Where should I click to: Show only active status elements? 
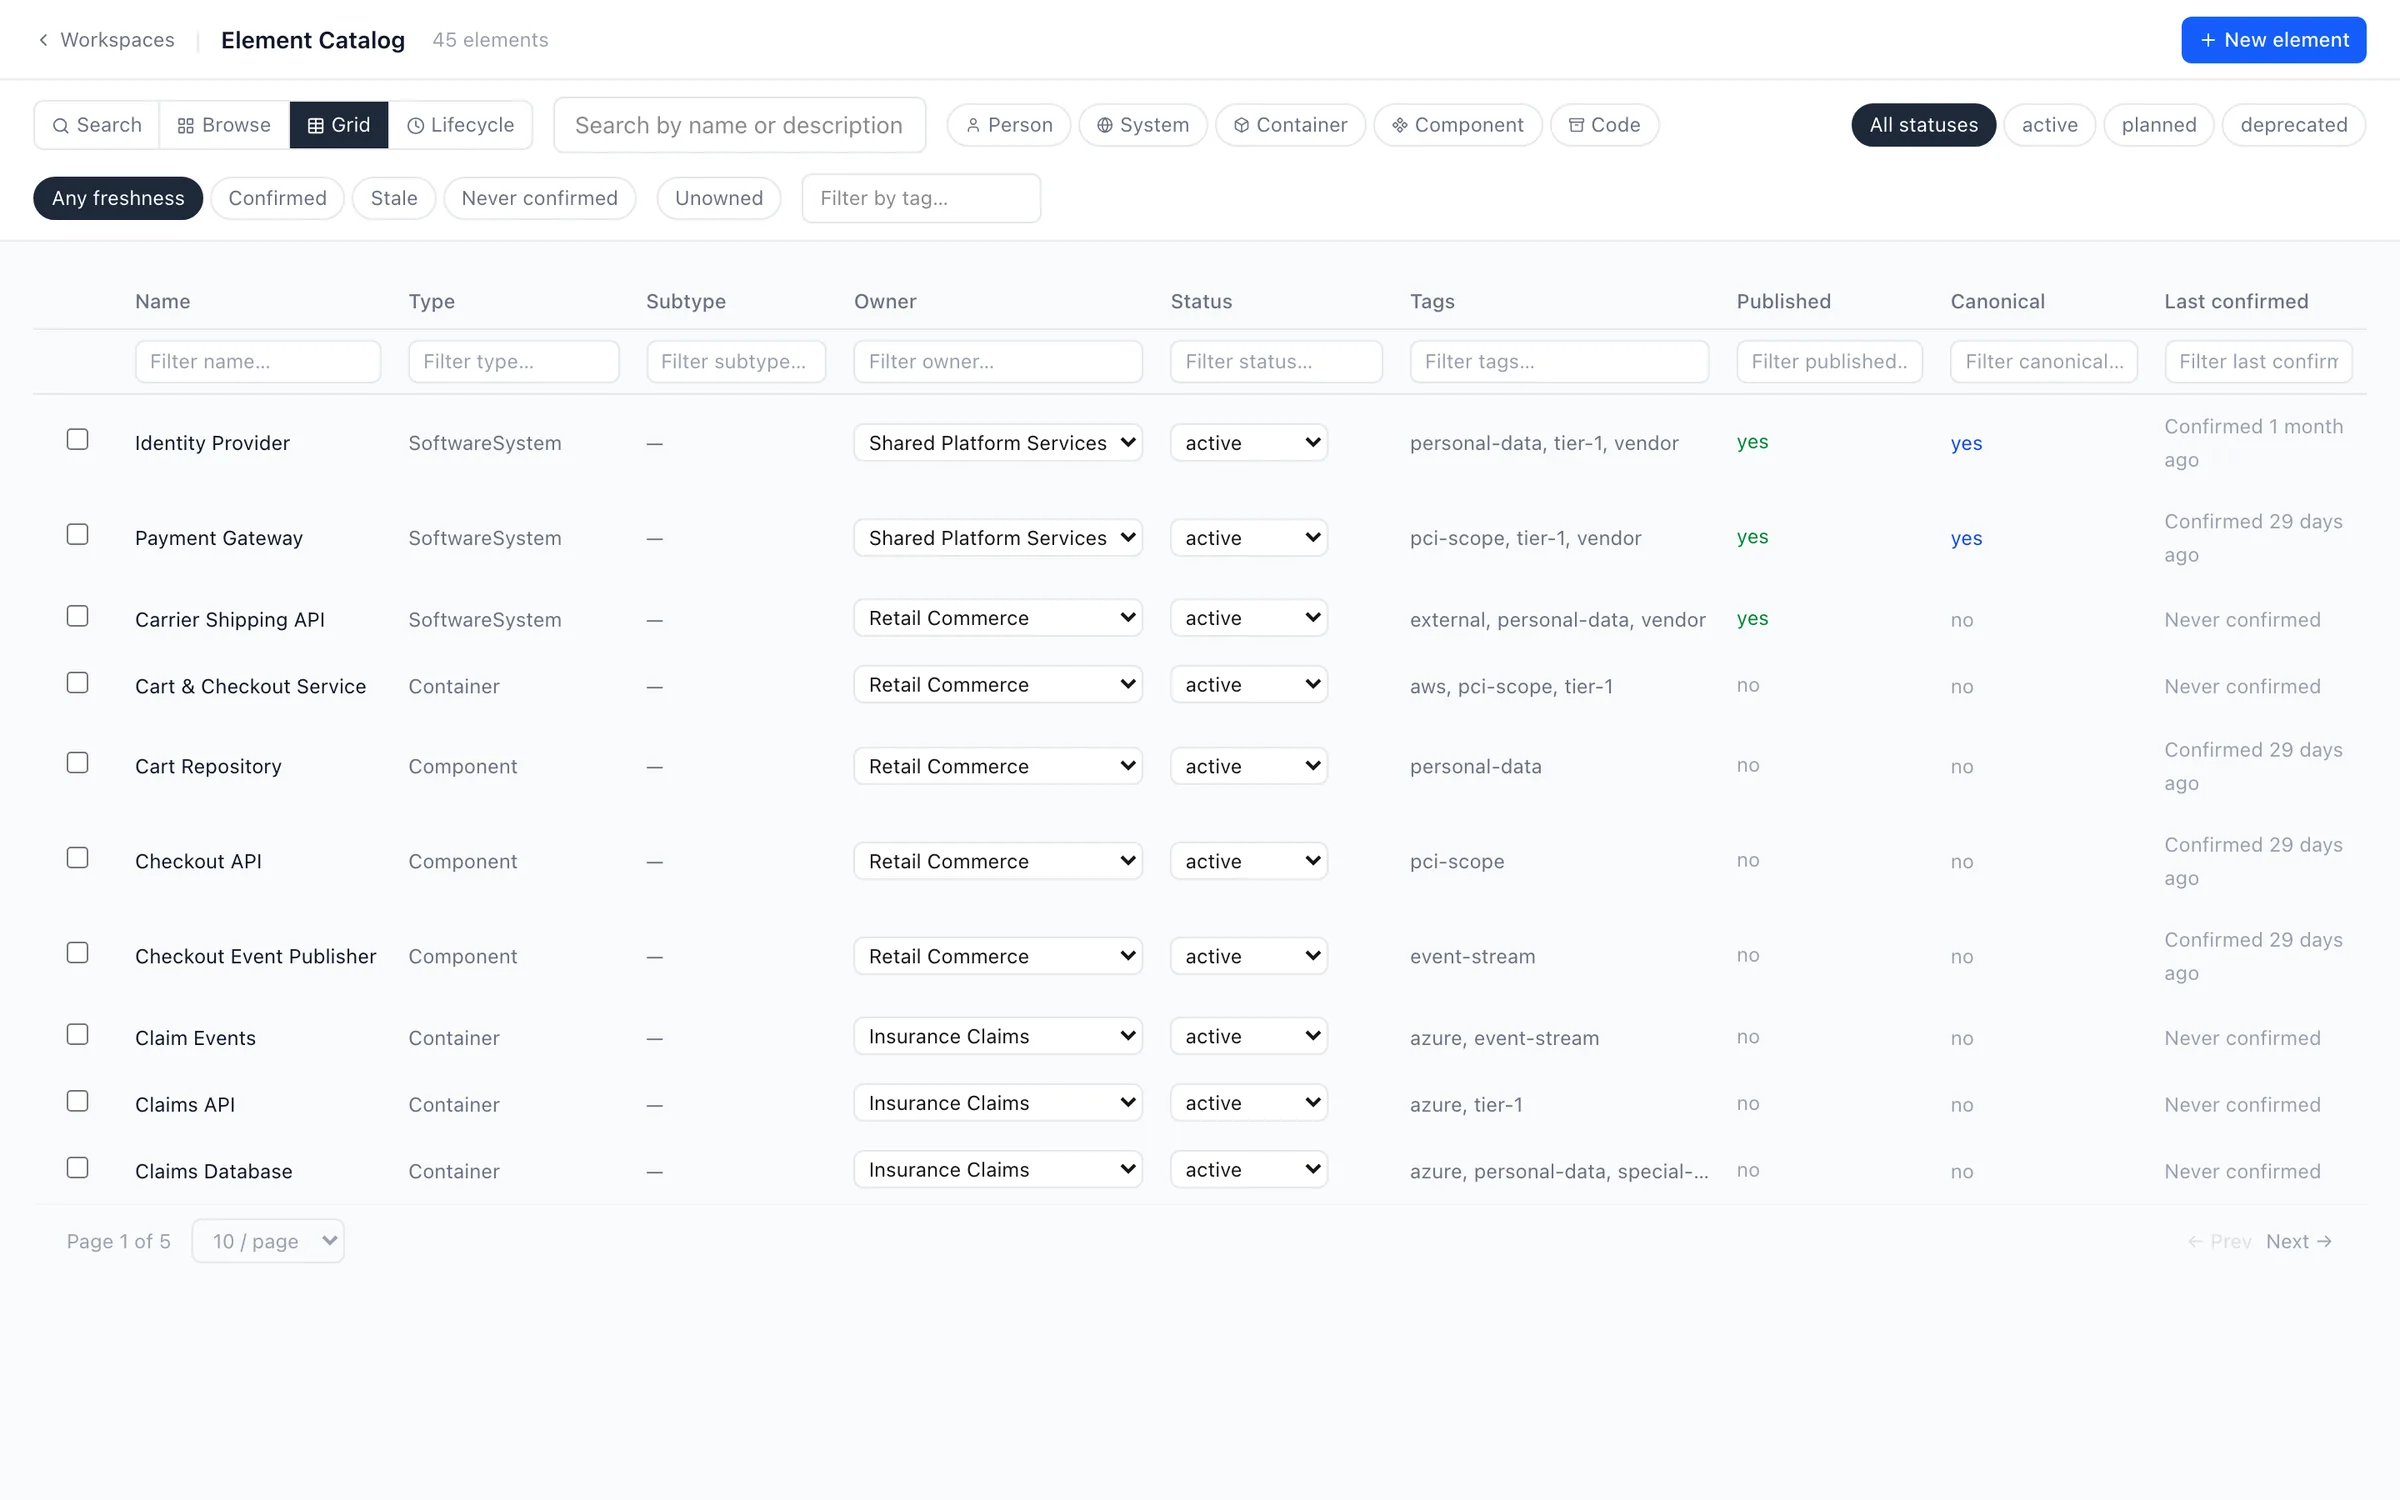[x=2049, y=125]
